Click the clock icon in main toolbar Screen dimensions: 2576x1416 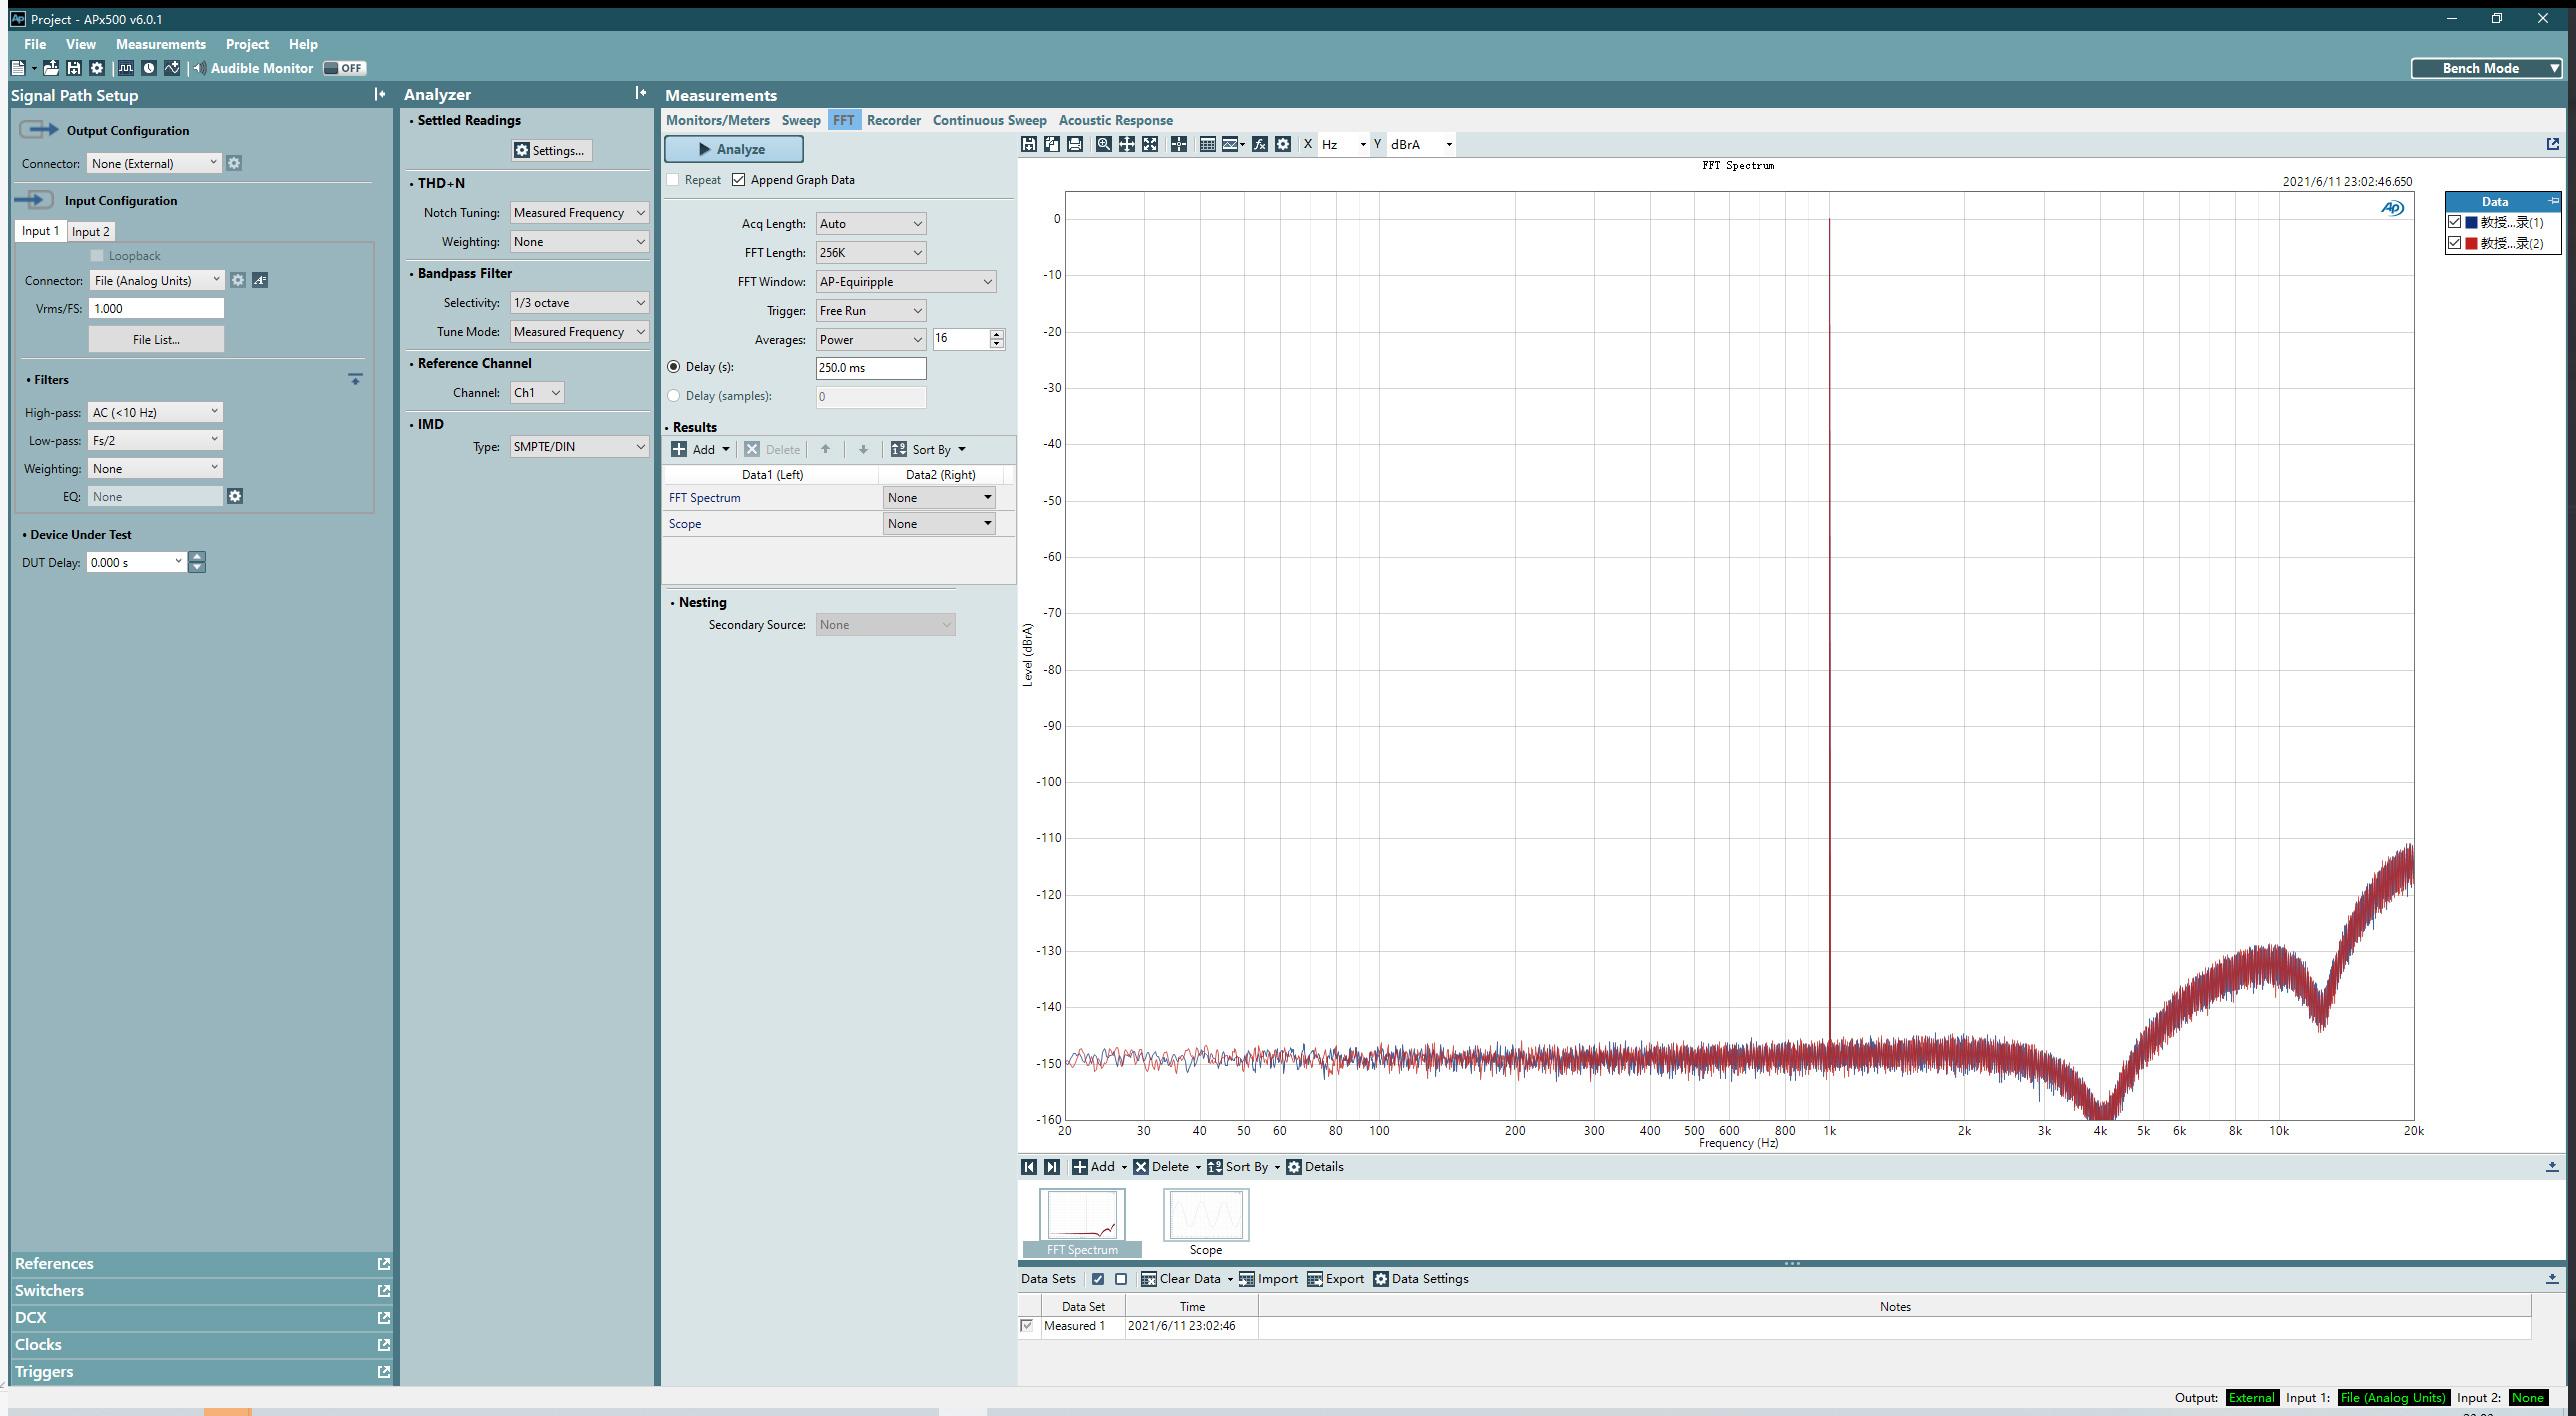coord(149,68)
